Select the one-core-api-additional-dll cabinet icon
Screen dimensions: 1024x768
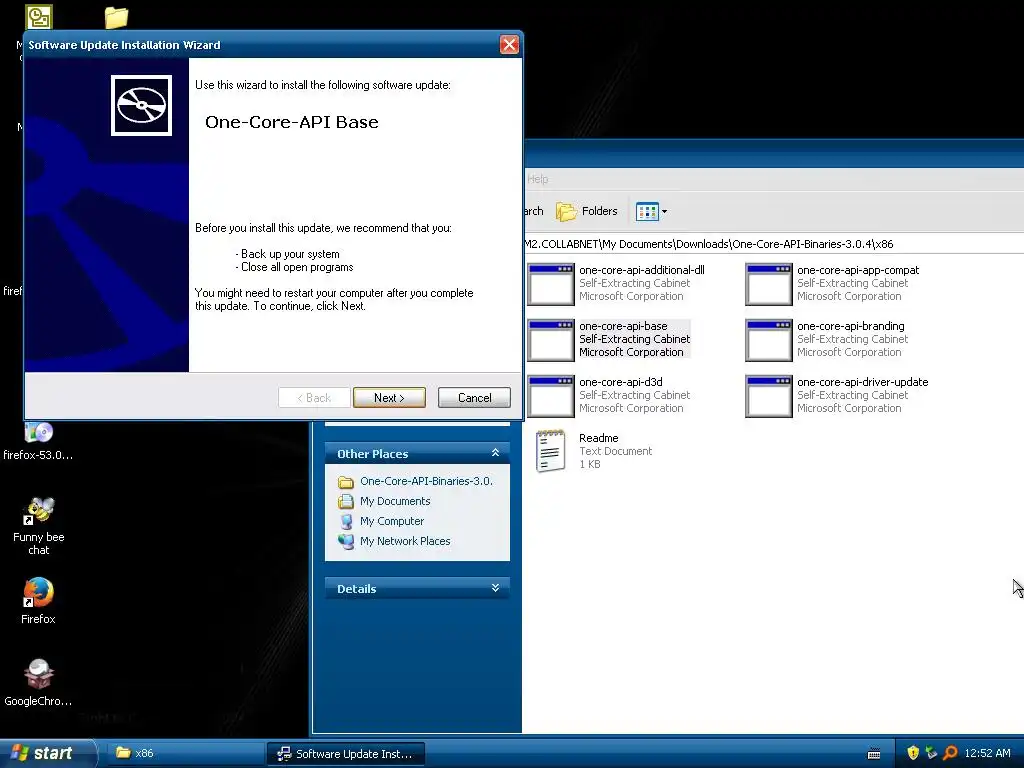pos(551,283)
